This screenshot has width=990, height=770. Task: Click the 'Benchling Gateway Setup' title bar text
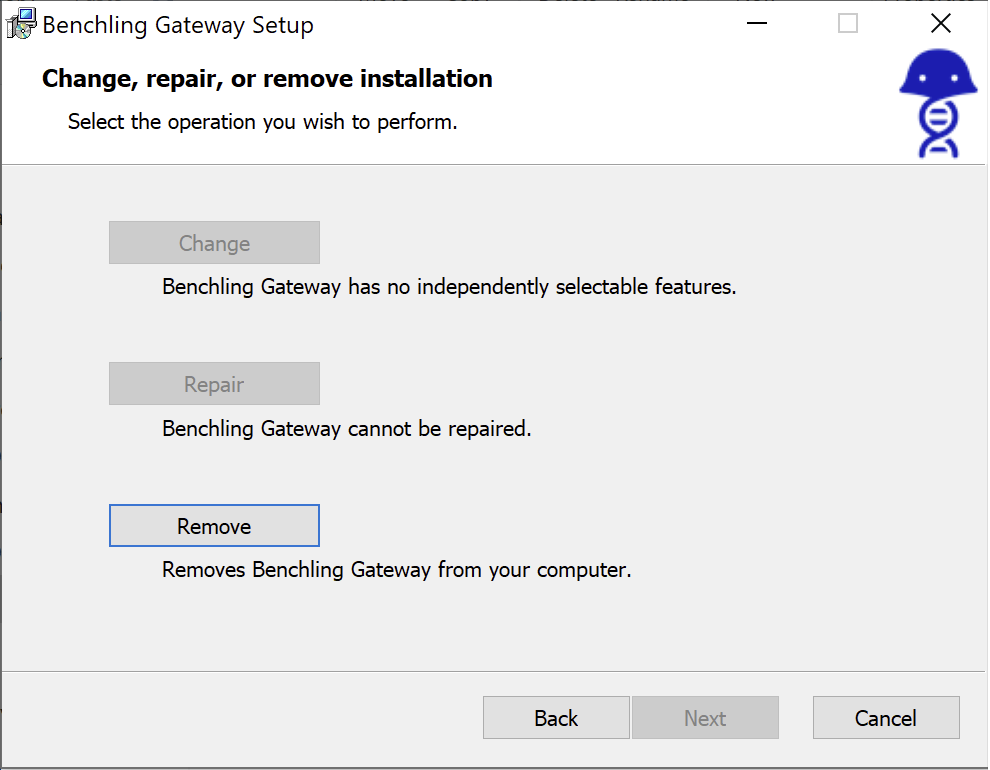pyautogui.click(x=178, y=25)
